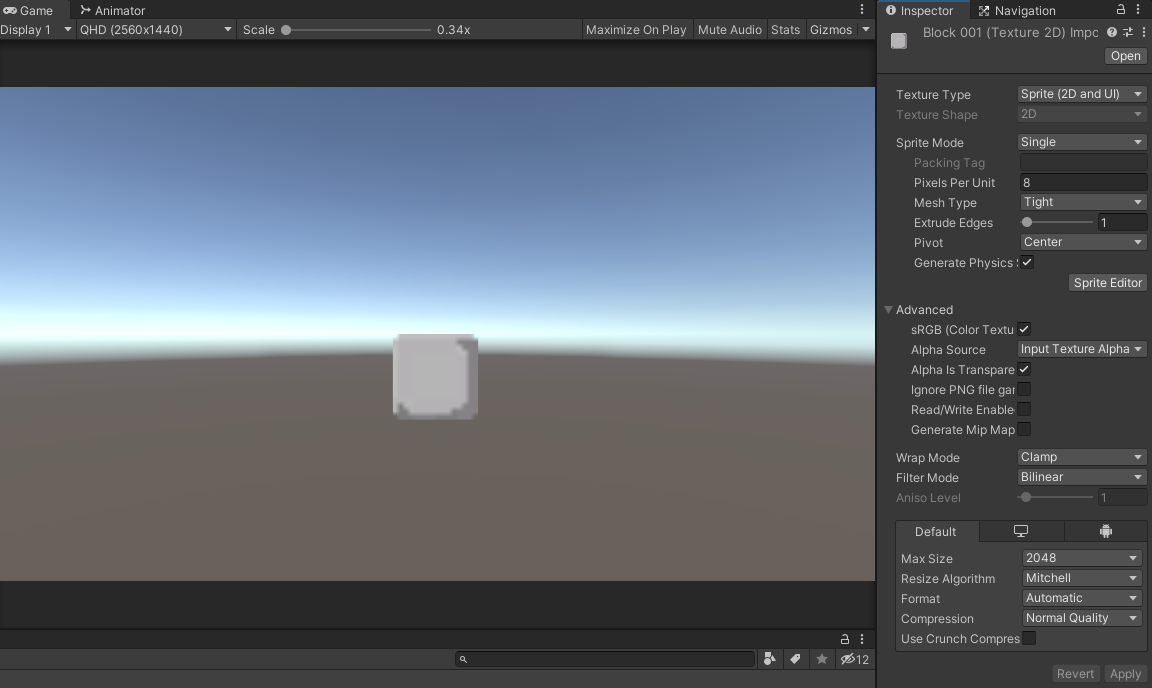This screenshot has width=1152, height=688.
Task: Click the Extrude Edges value field
Action: pyautogui.click(x=1122, y=222)
